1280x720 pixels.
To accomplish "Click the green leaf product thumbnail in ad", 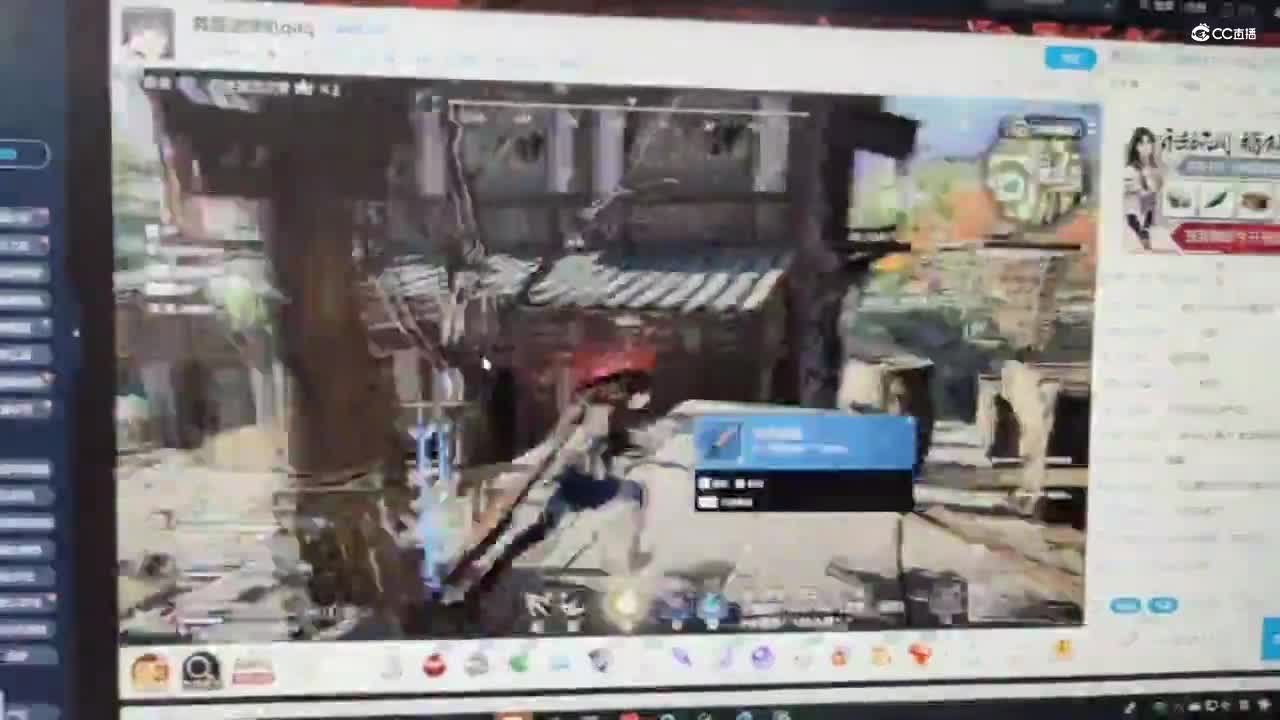I will pyautogui.click(x=1217, y=201).
